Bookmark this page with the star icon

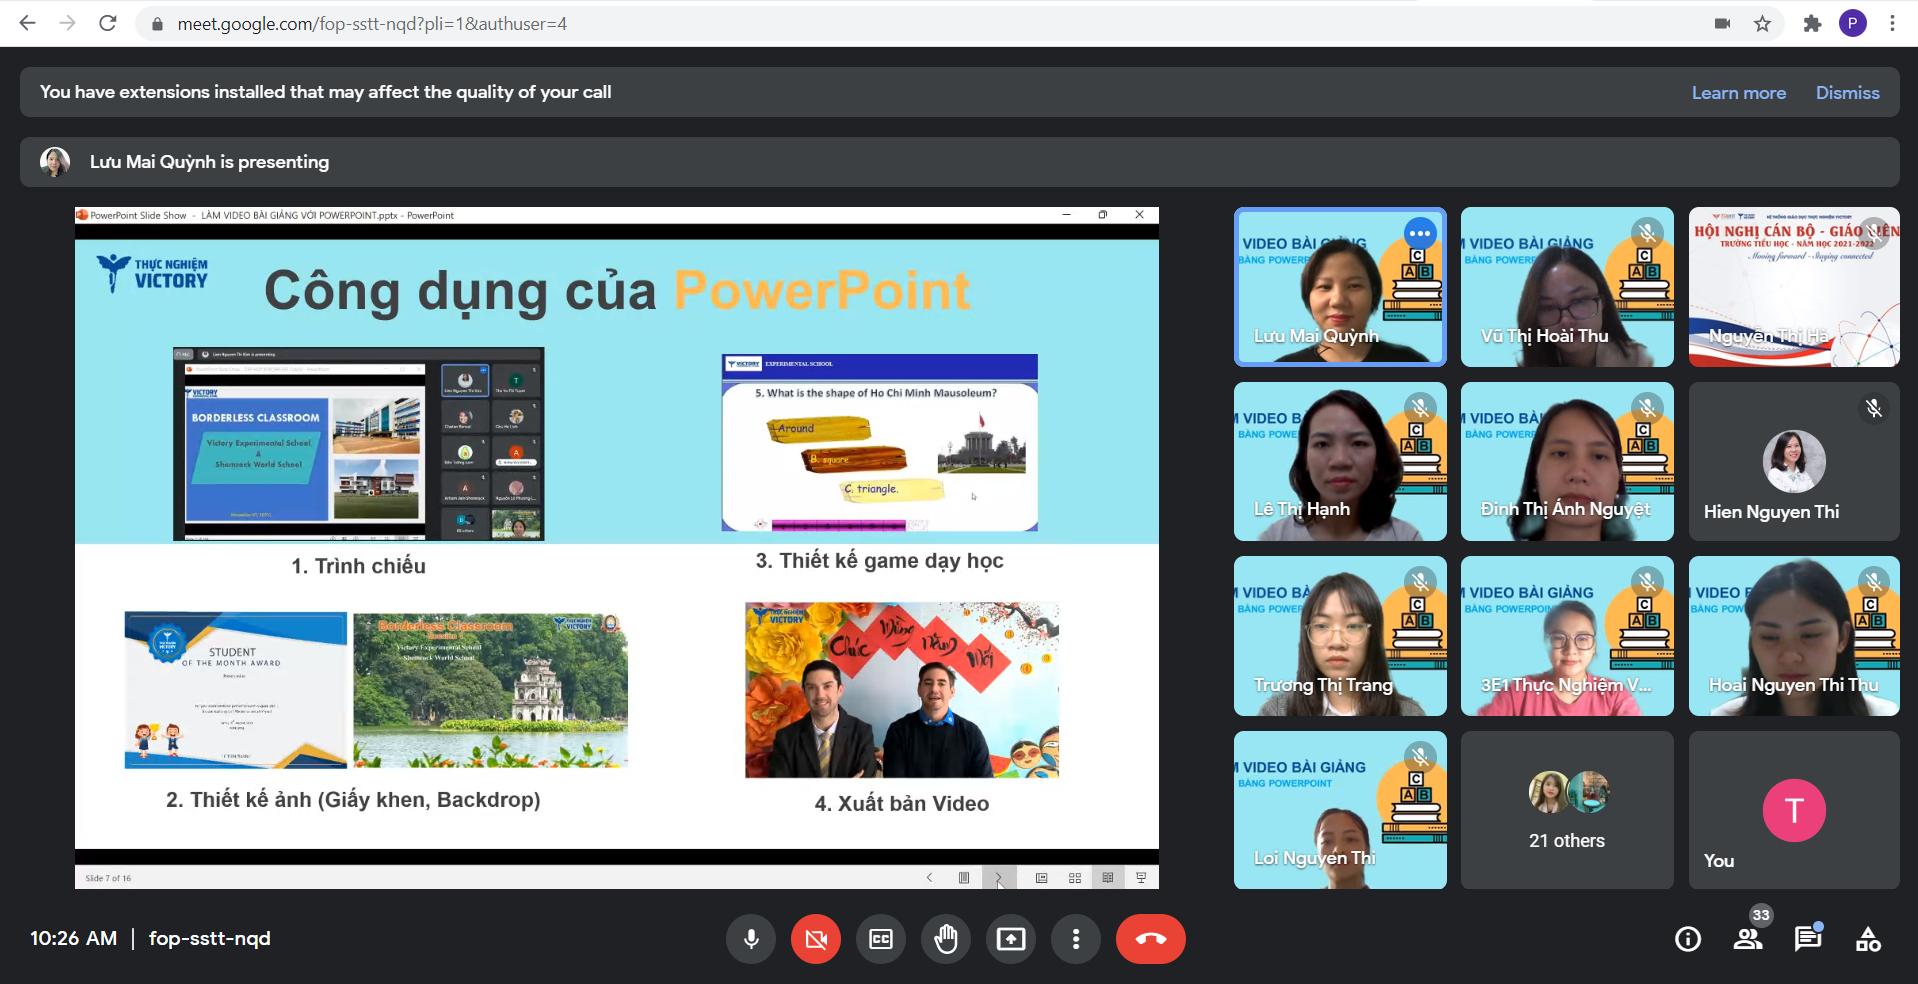pyautogui.click(x=1762, y=23)
